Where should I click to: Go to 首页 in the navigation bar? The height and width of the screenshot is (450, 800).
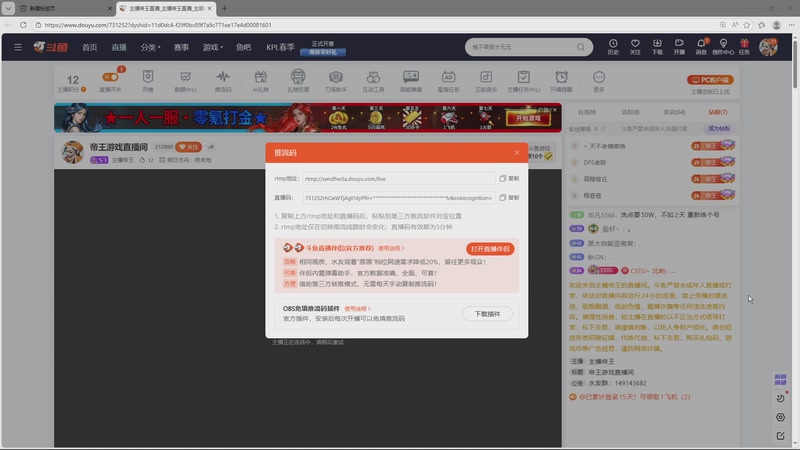tap(90, 47)
